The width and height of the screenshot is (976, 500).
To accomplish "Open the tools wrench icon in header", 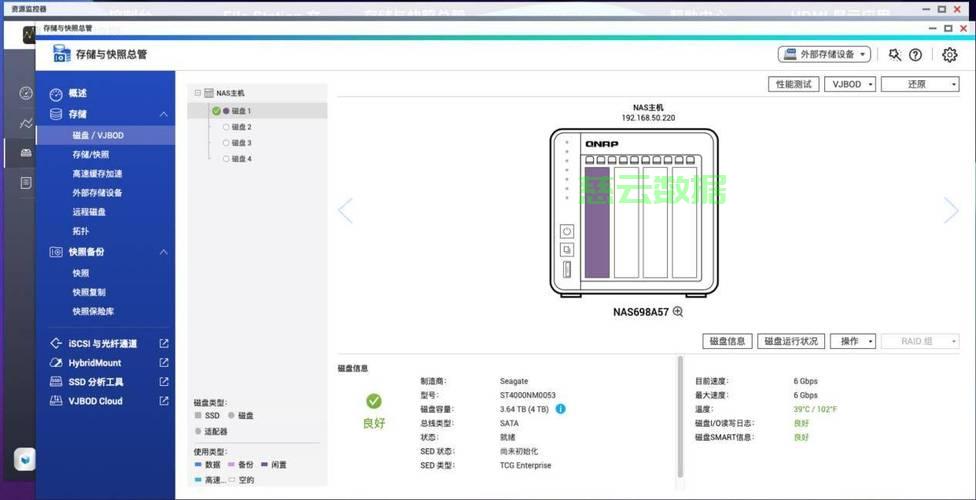I will click(895, 55).
